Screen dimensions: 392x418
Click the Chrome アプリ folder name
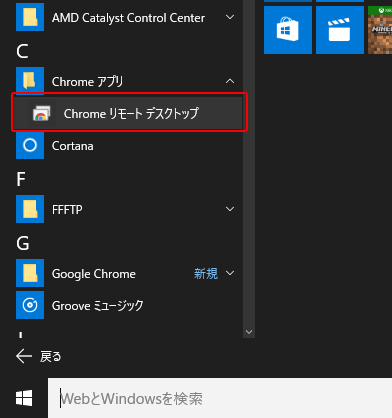88,82
